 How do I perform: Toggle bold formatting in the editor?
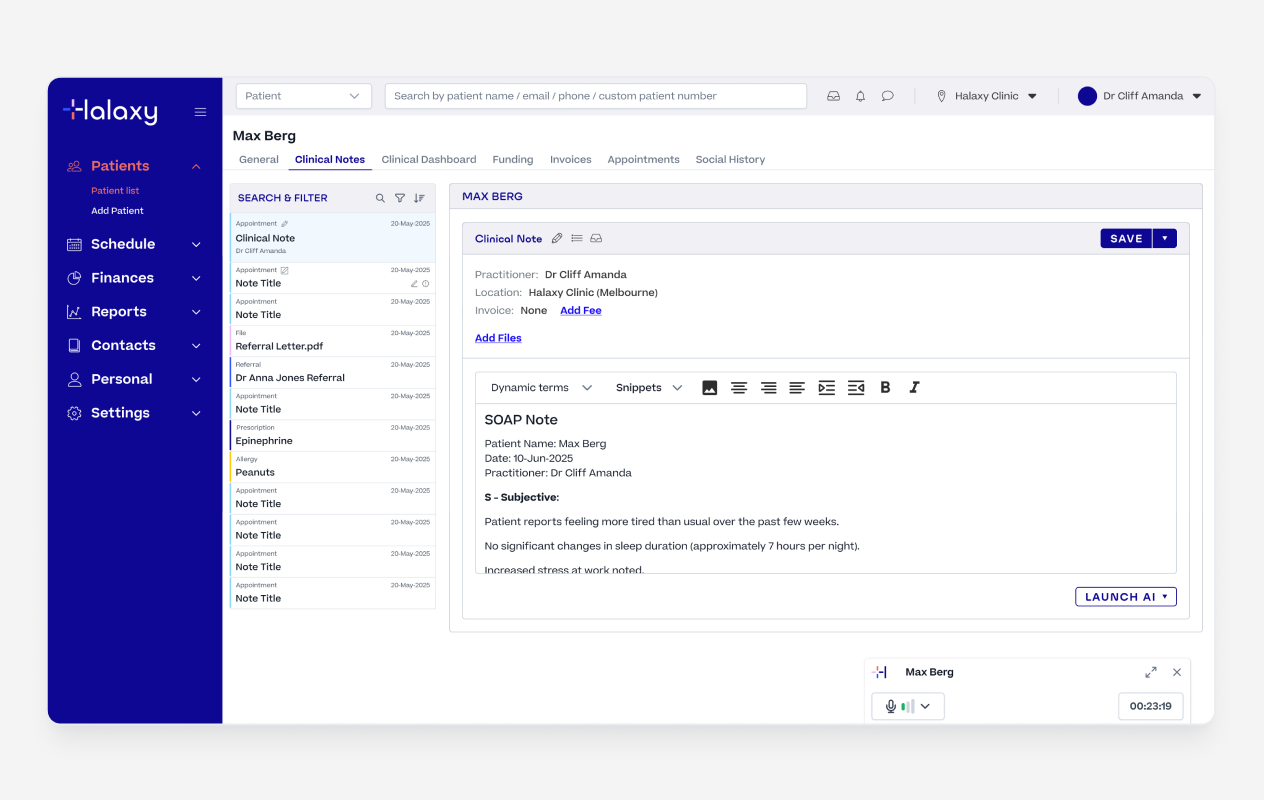[885, 388]
